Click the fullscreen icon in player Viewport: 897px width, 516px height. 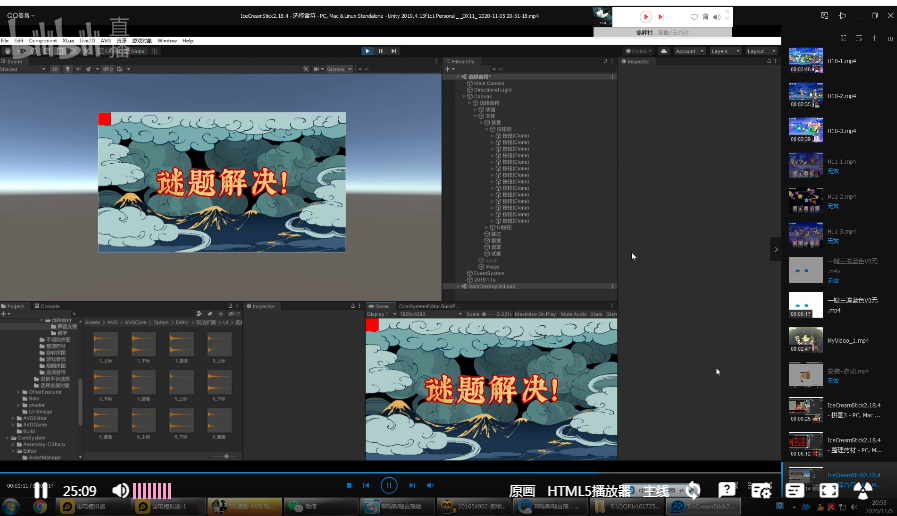(829, 490)
